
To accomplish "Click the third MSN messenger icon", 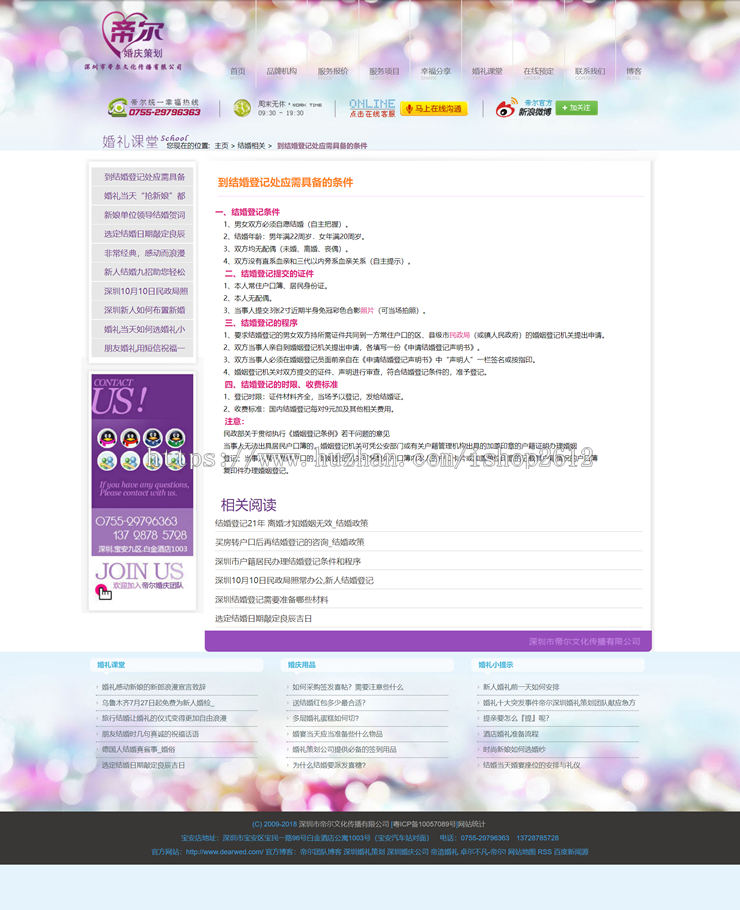I will [x=153, y=461].
